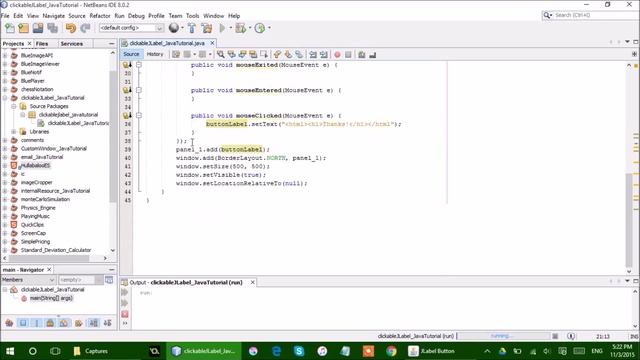Open the Tools menu
The height and width of the screenshot is (360, 640).
pyautogui.click(x=192, y=16)
